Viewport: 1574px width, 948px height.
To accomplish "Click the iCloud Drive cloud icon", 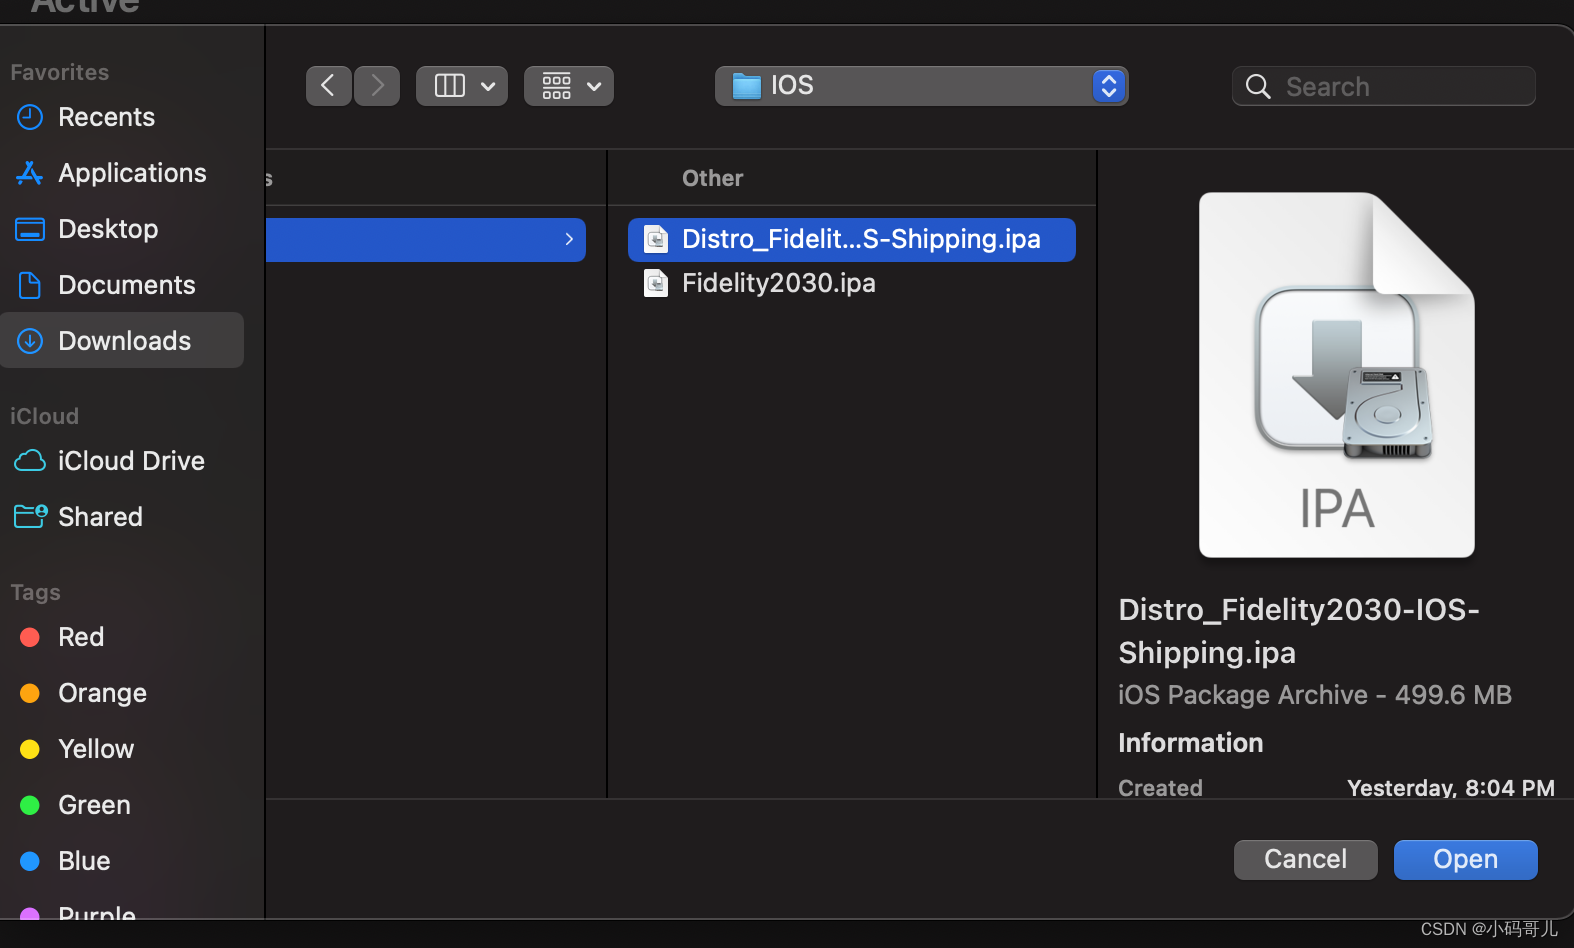I will [30, 461].
